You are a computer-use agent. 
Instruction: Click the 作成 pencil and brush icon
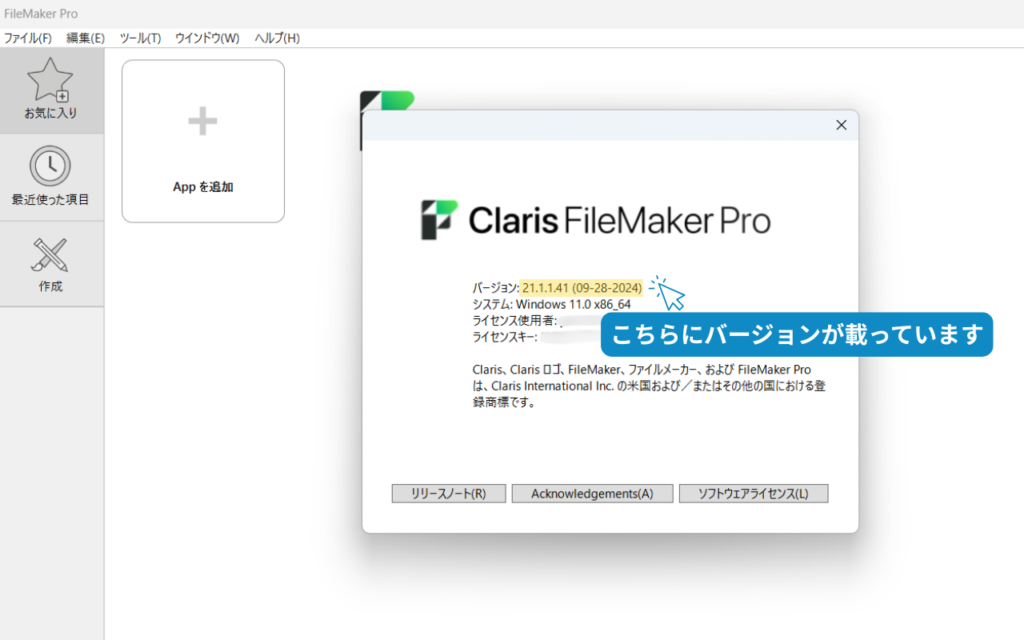click(x=50, y=255)
